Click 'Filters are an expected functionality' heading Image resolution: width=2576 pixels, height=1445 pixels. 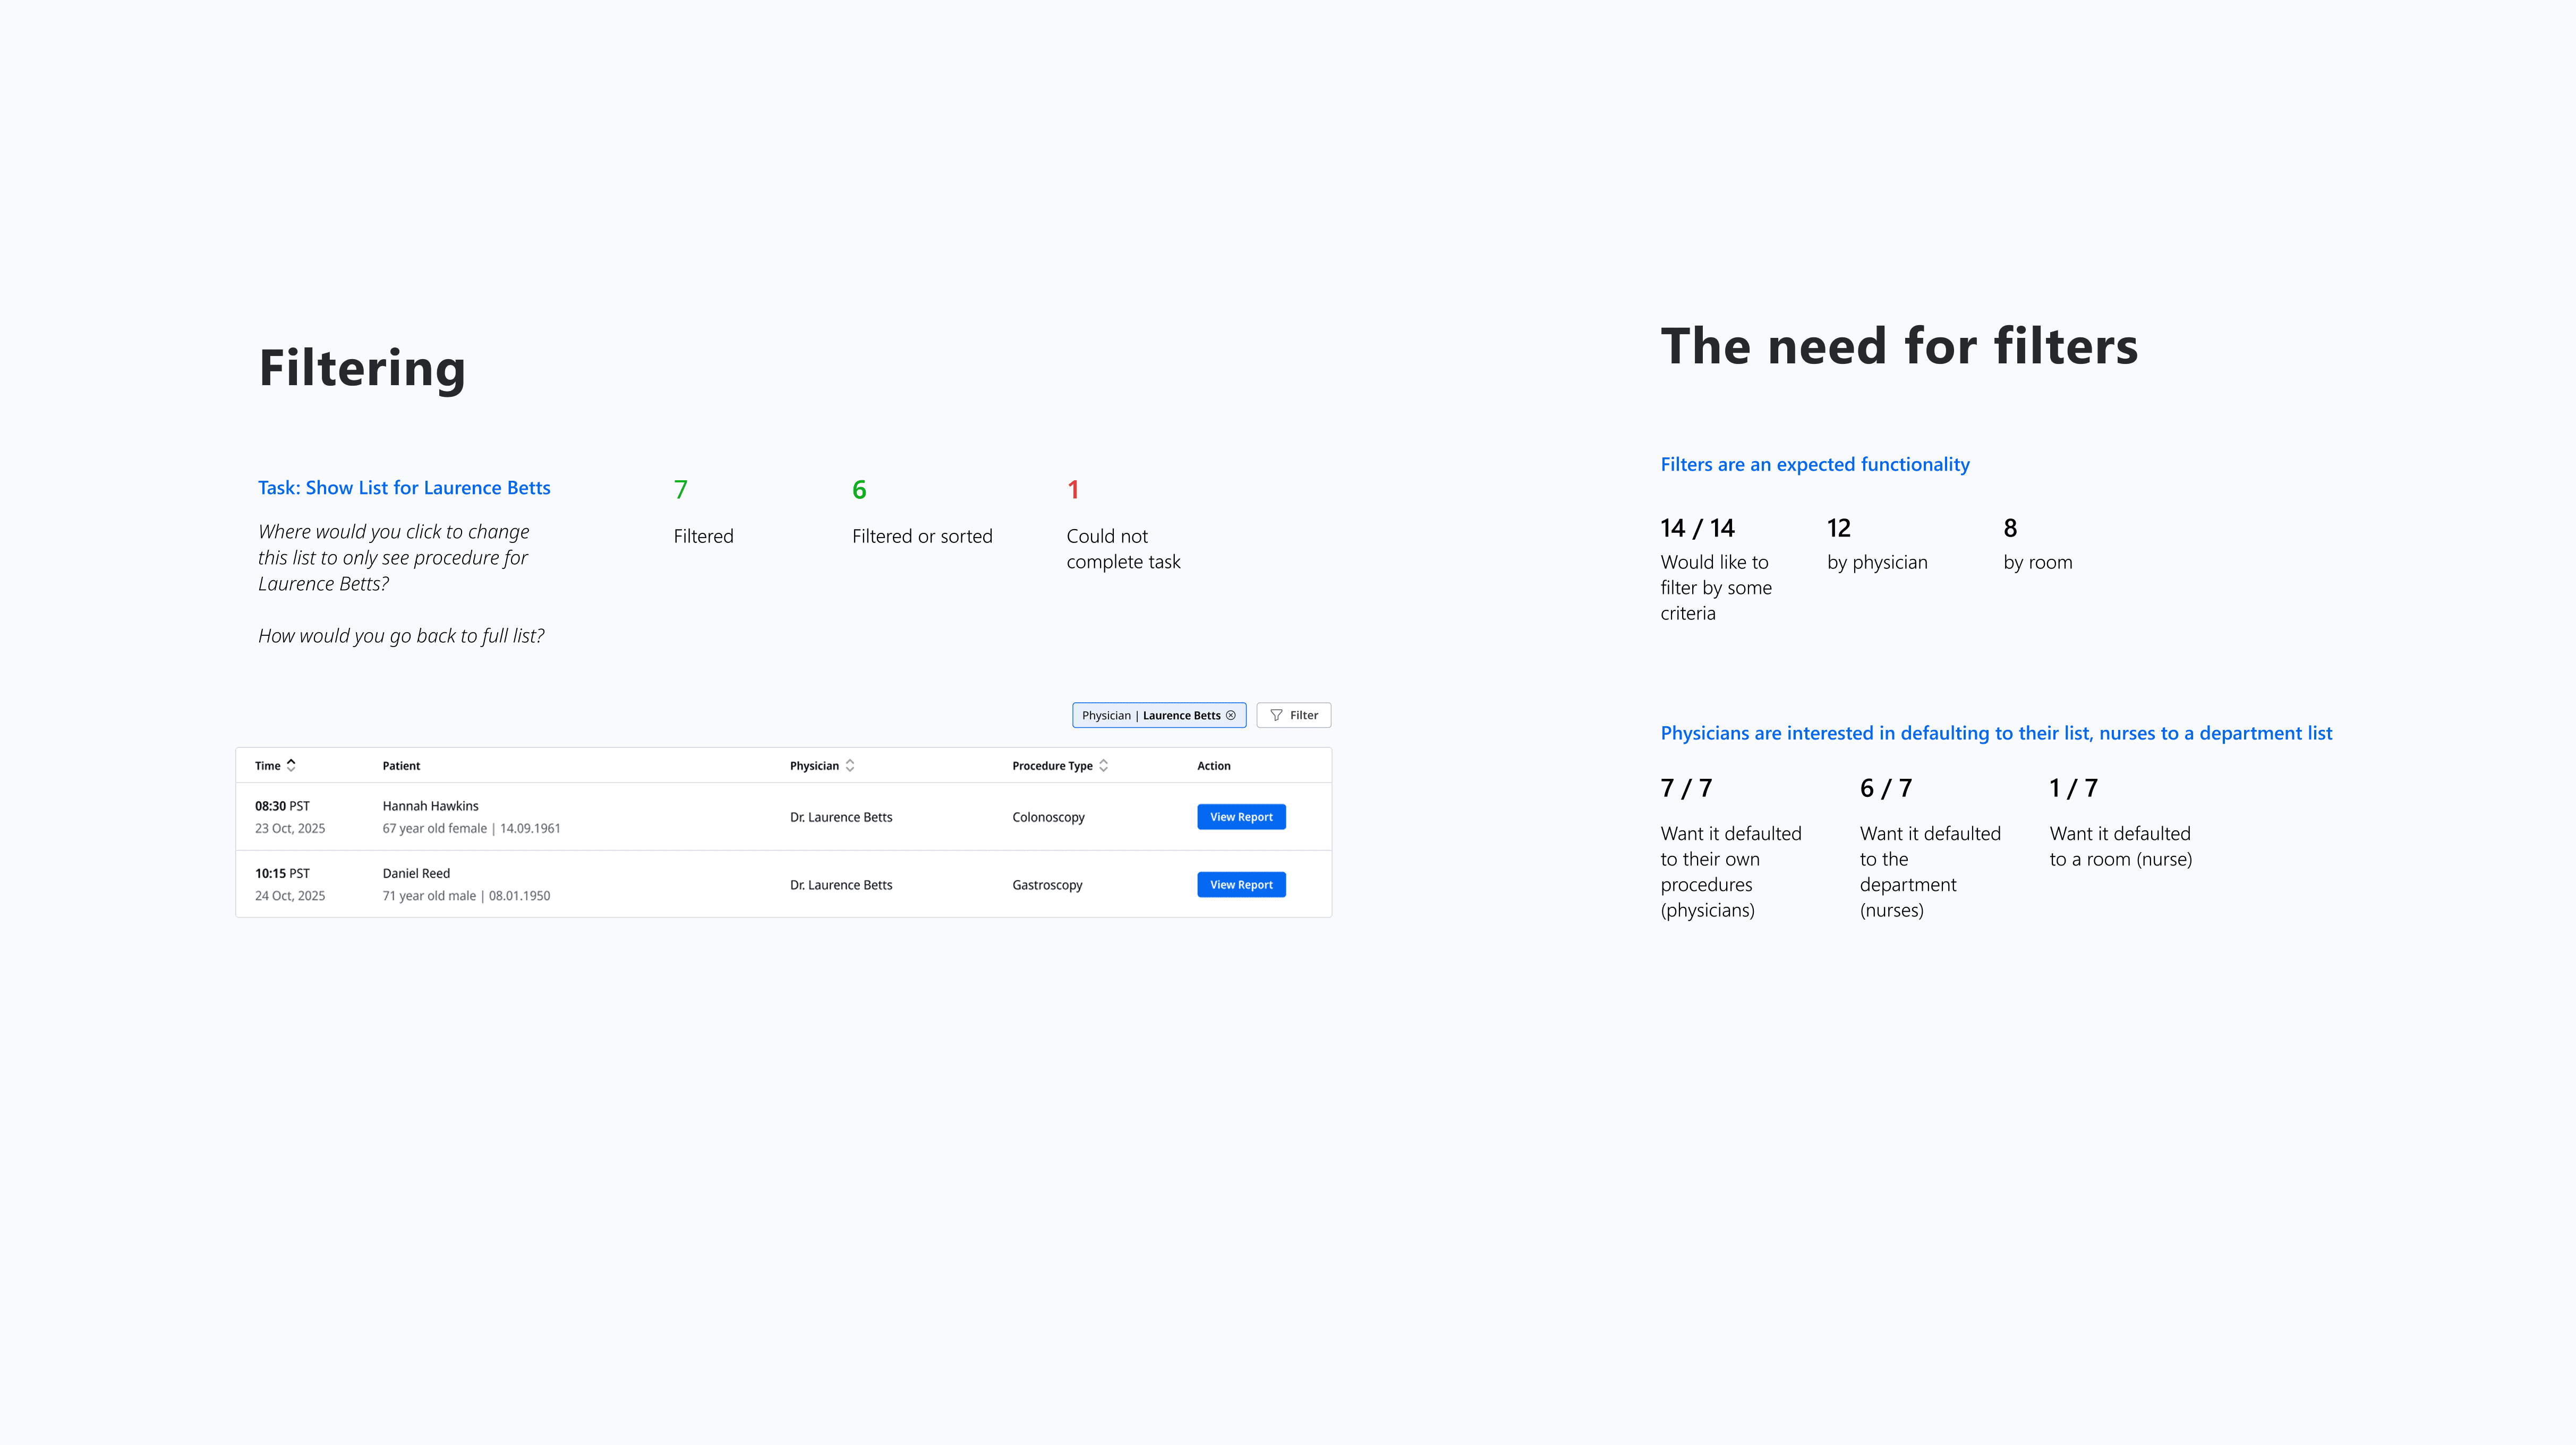(x=1814, y=465)
